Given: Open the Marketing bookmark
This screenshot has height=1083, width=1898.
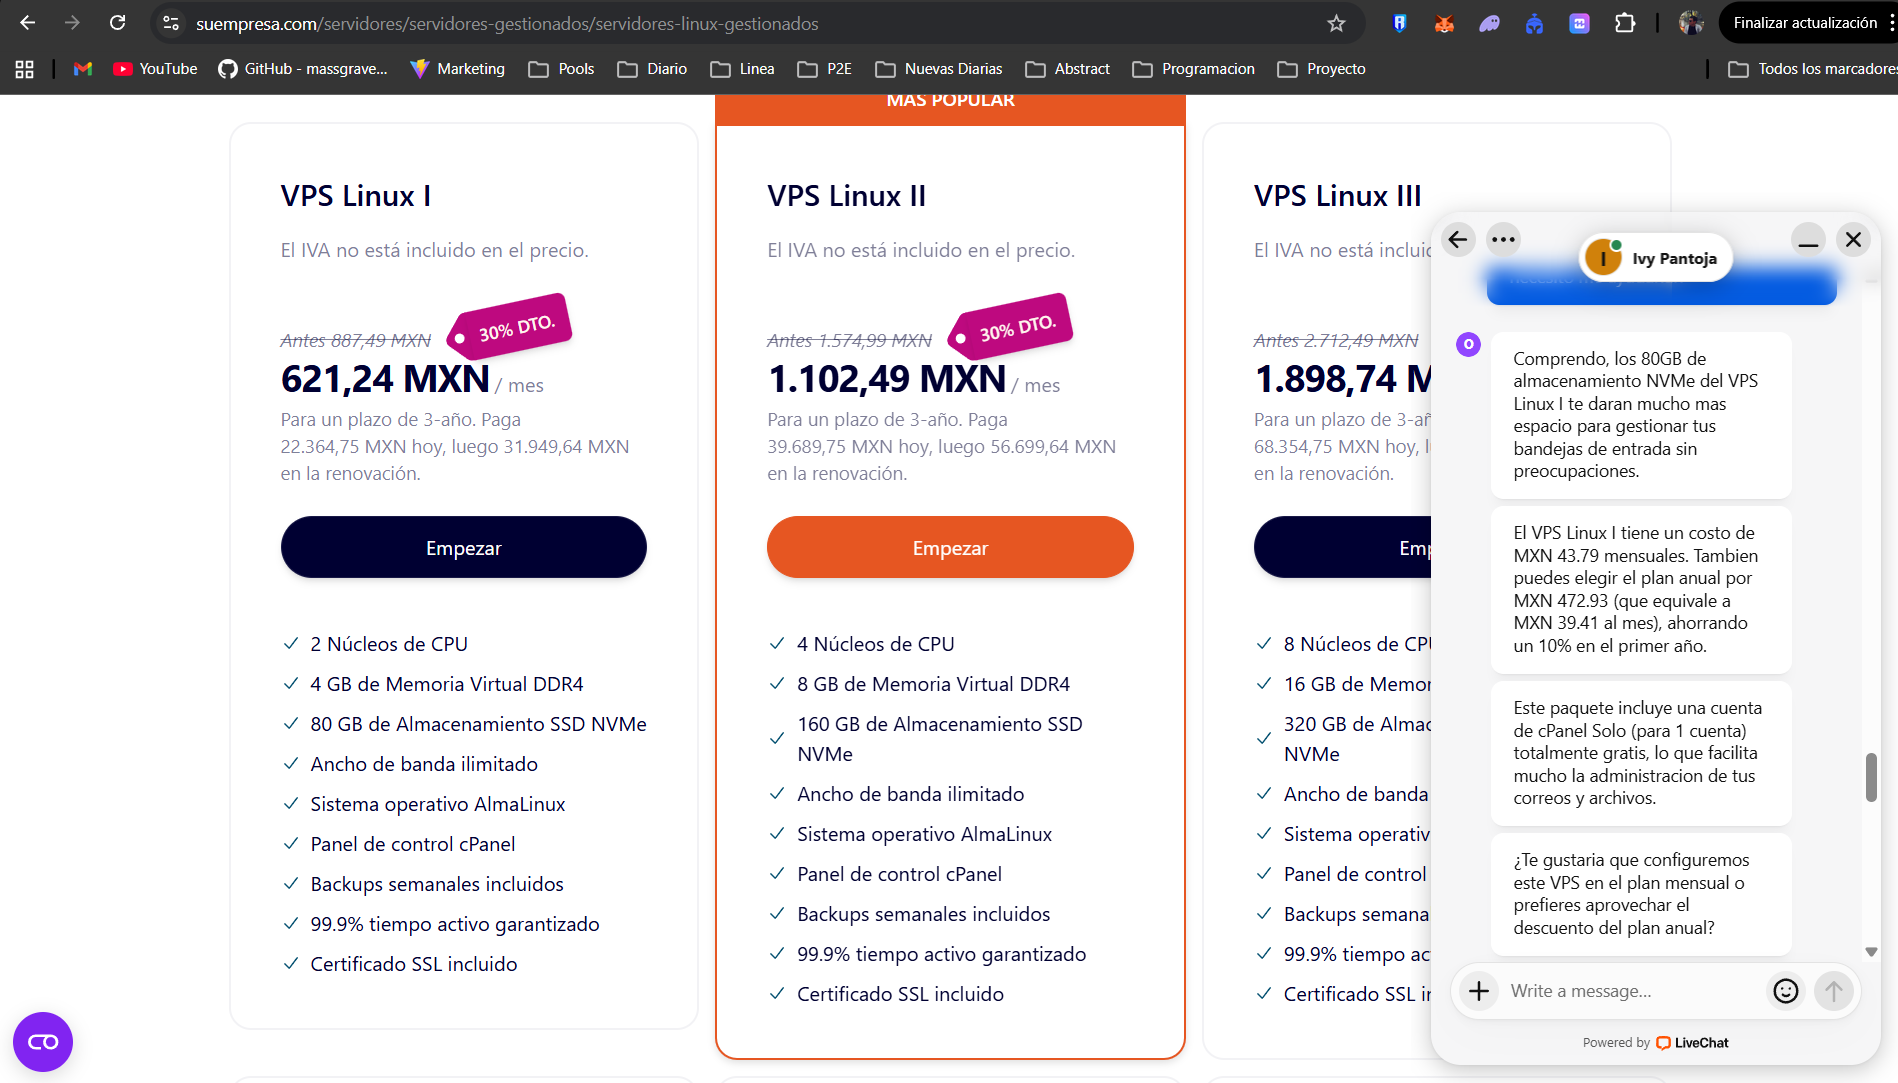Looking at the screenshot, I should coord(458,69).
